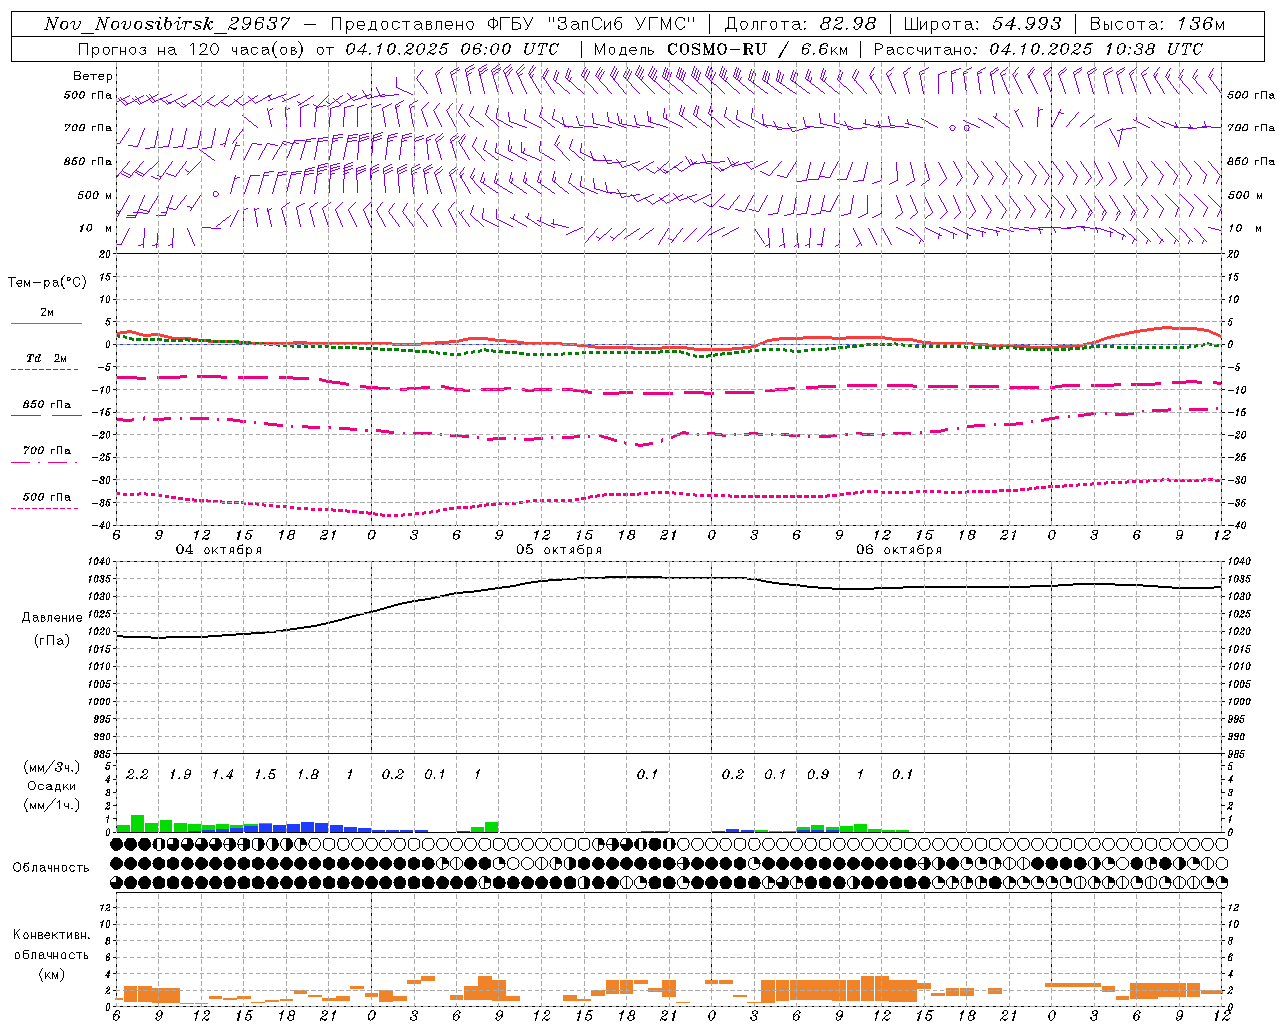
Task: Click the 'Td 2м' dew point legend entry
Action: [x=46, y=358]
